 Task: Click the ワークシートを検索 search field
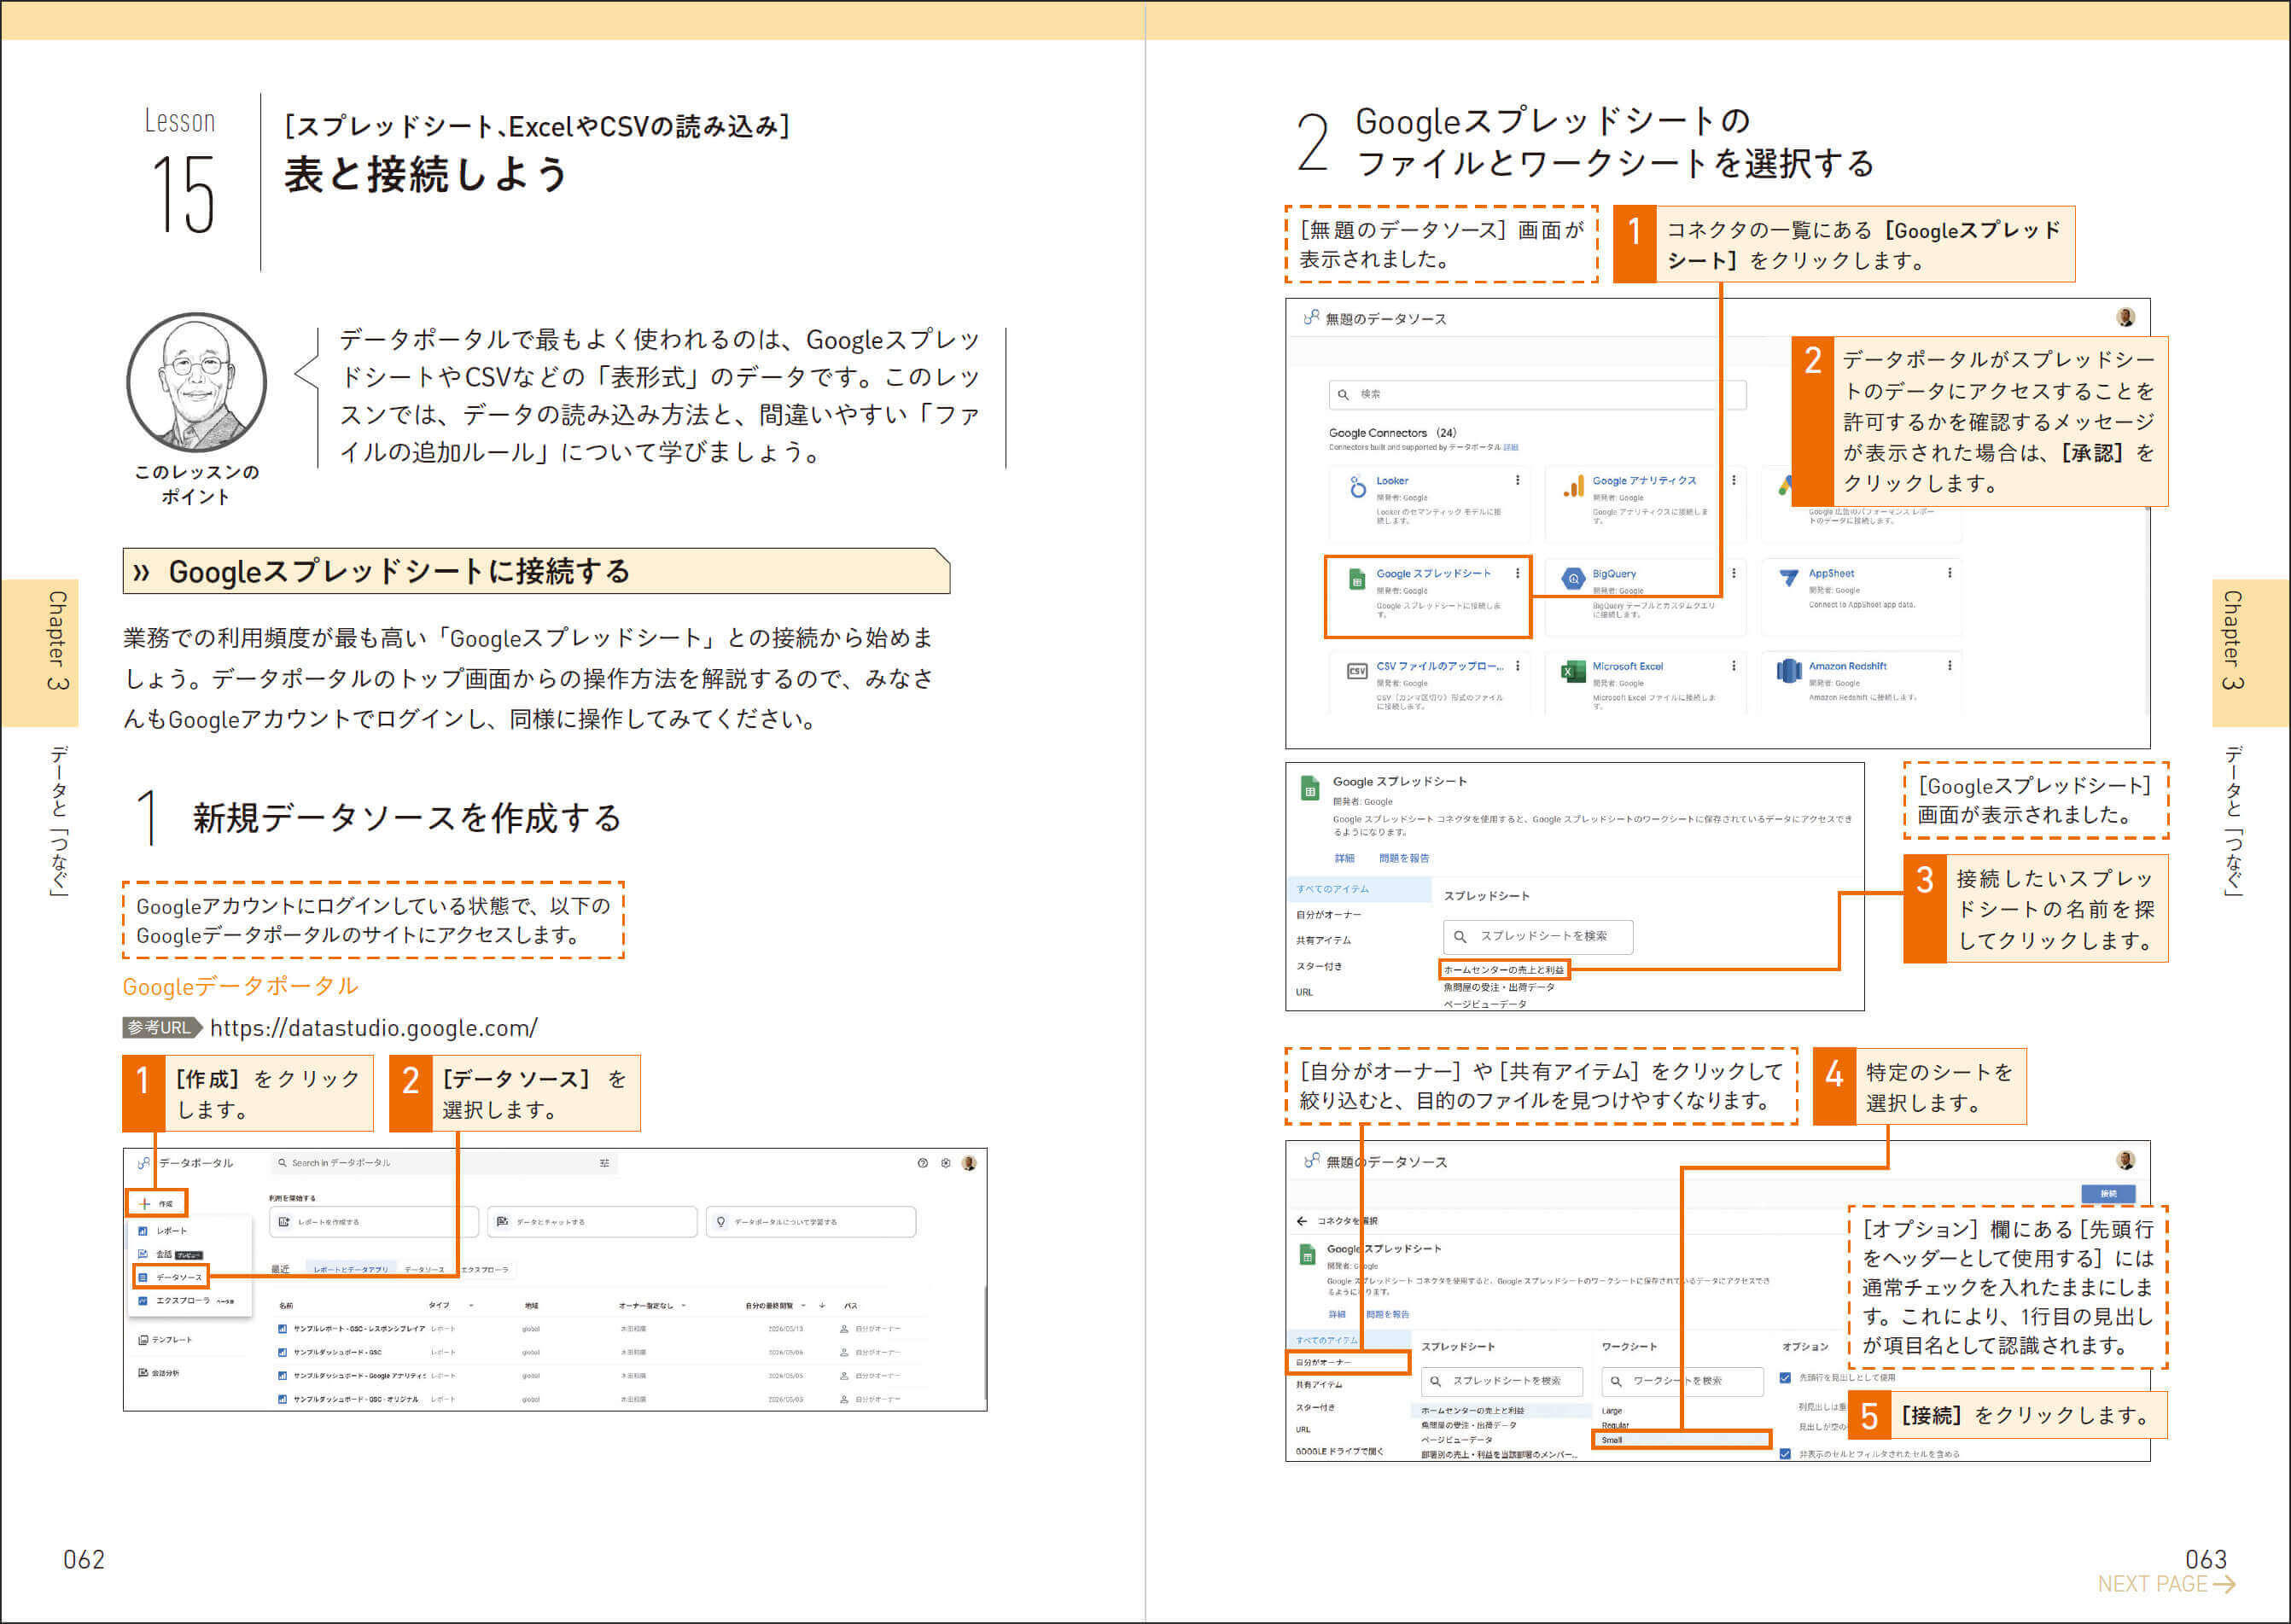[1683, 1381]
